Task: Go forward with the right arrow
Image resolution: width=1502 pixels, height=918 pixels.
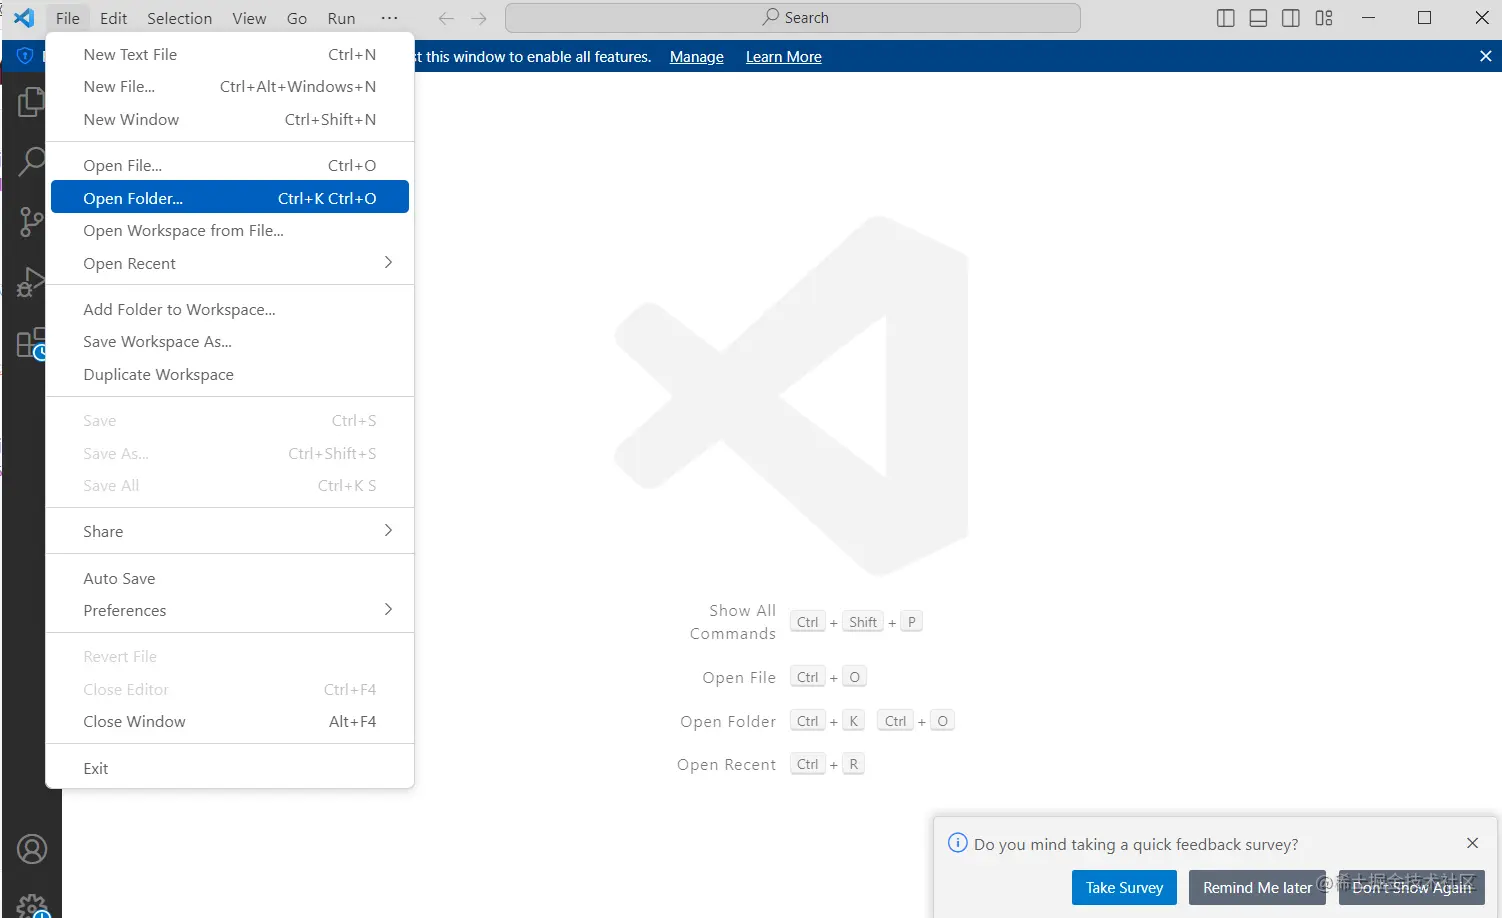Action: click(x=479, y=18)
